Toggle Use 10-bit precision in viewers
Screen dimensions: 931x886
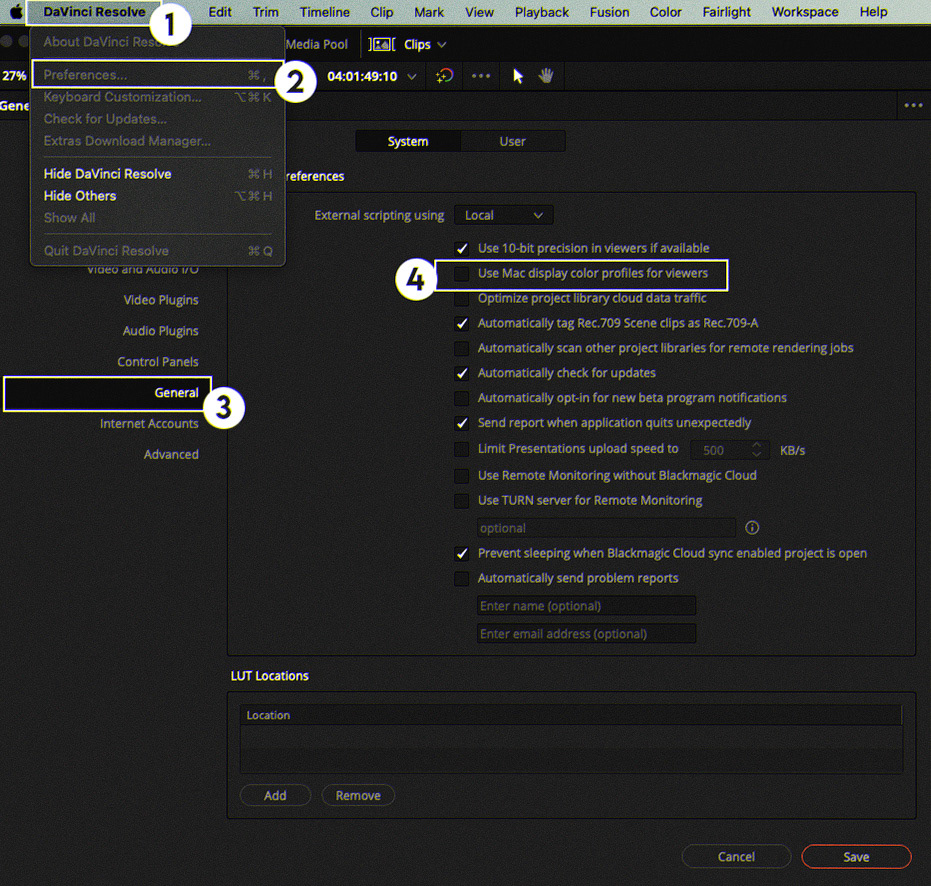click(461, 248)
